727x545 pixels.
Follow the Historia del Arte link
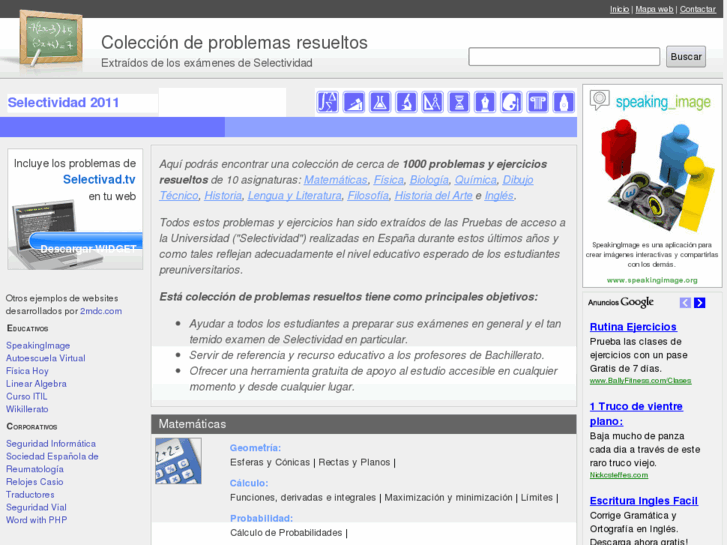point(434,196)
